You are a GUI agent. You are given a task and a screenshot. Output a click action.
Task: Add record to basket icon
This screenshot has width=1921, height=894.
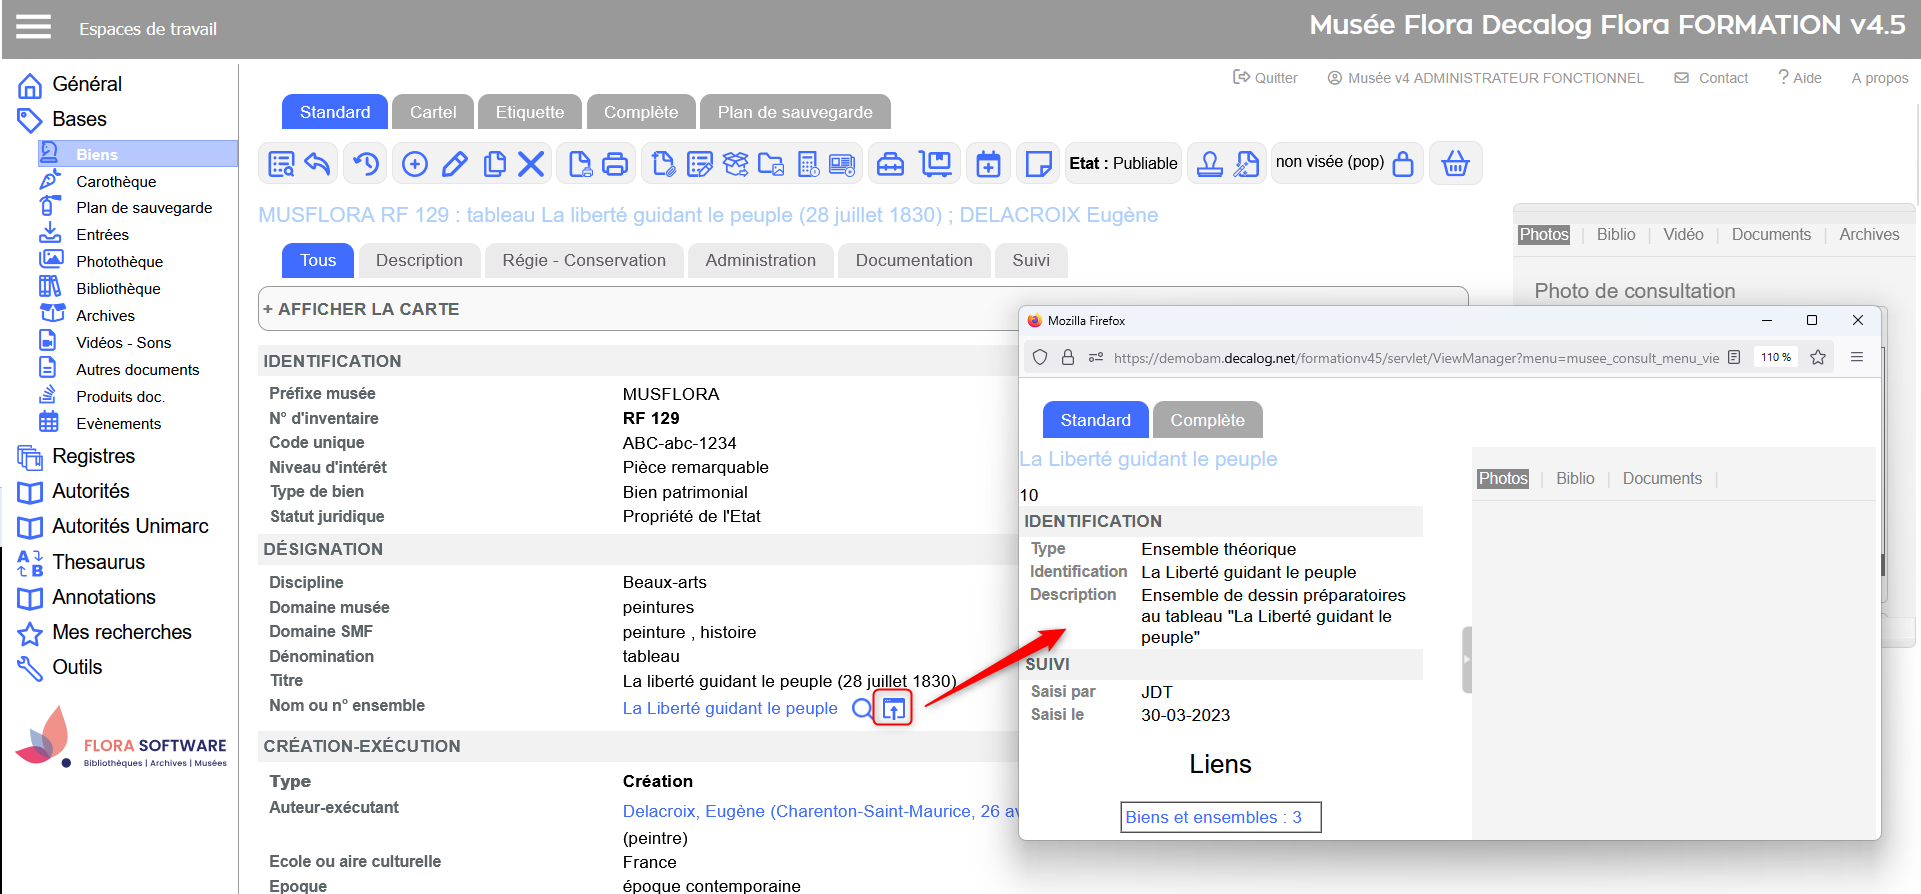pyautogui.click(x=1455, y=164)
